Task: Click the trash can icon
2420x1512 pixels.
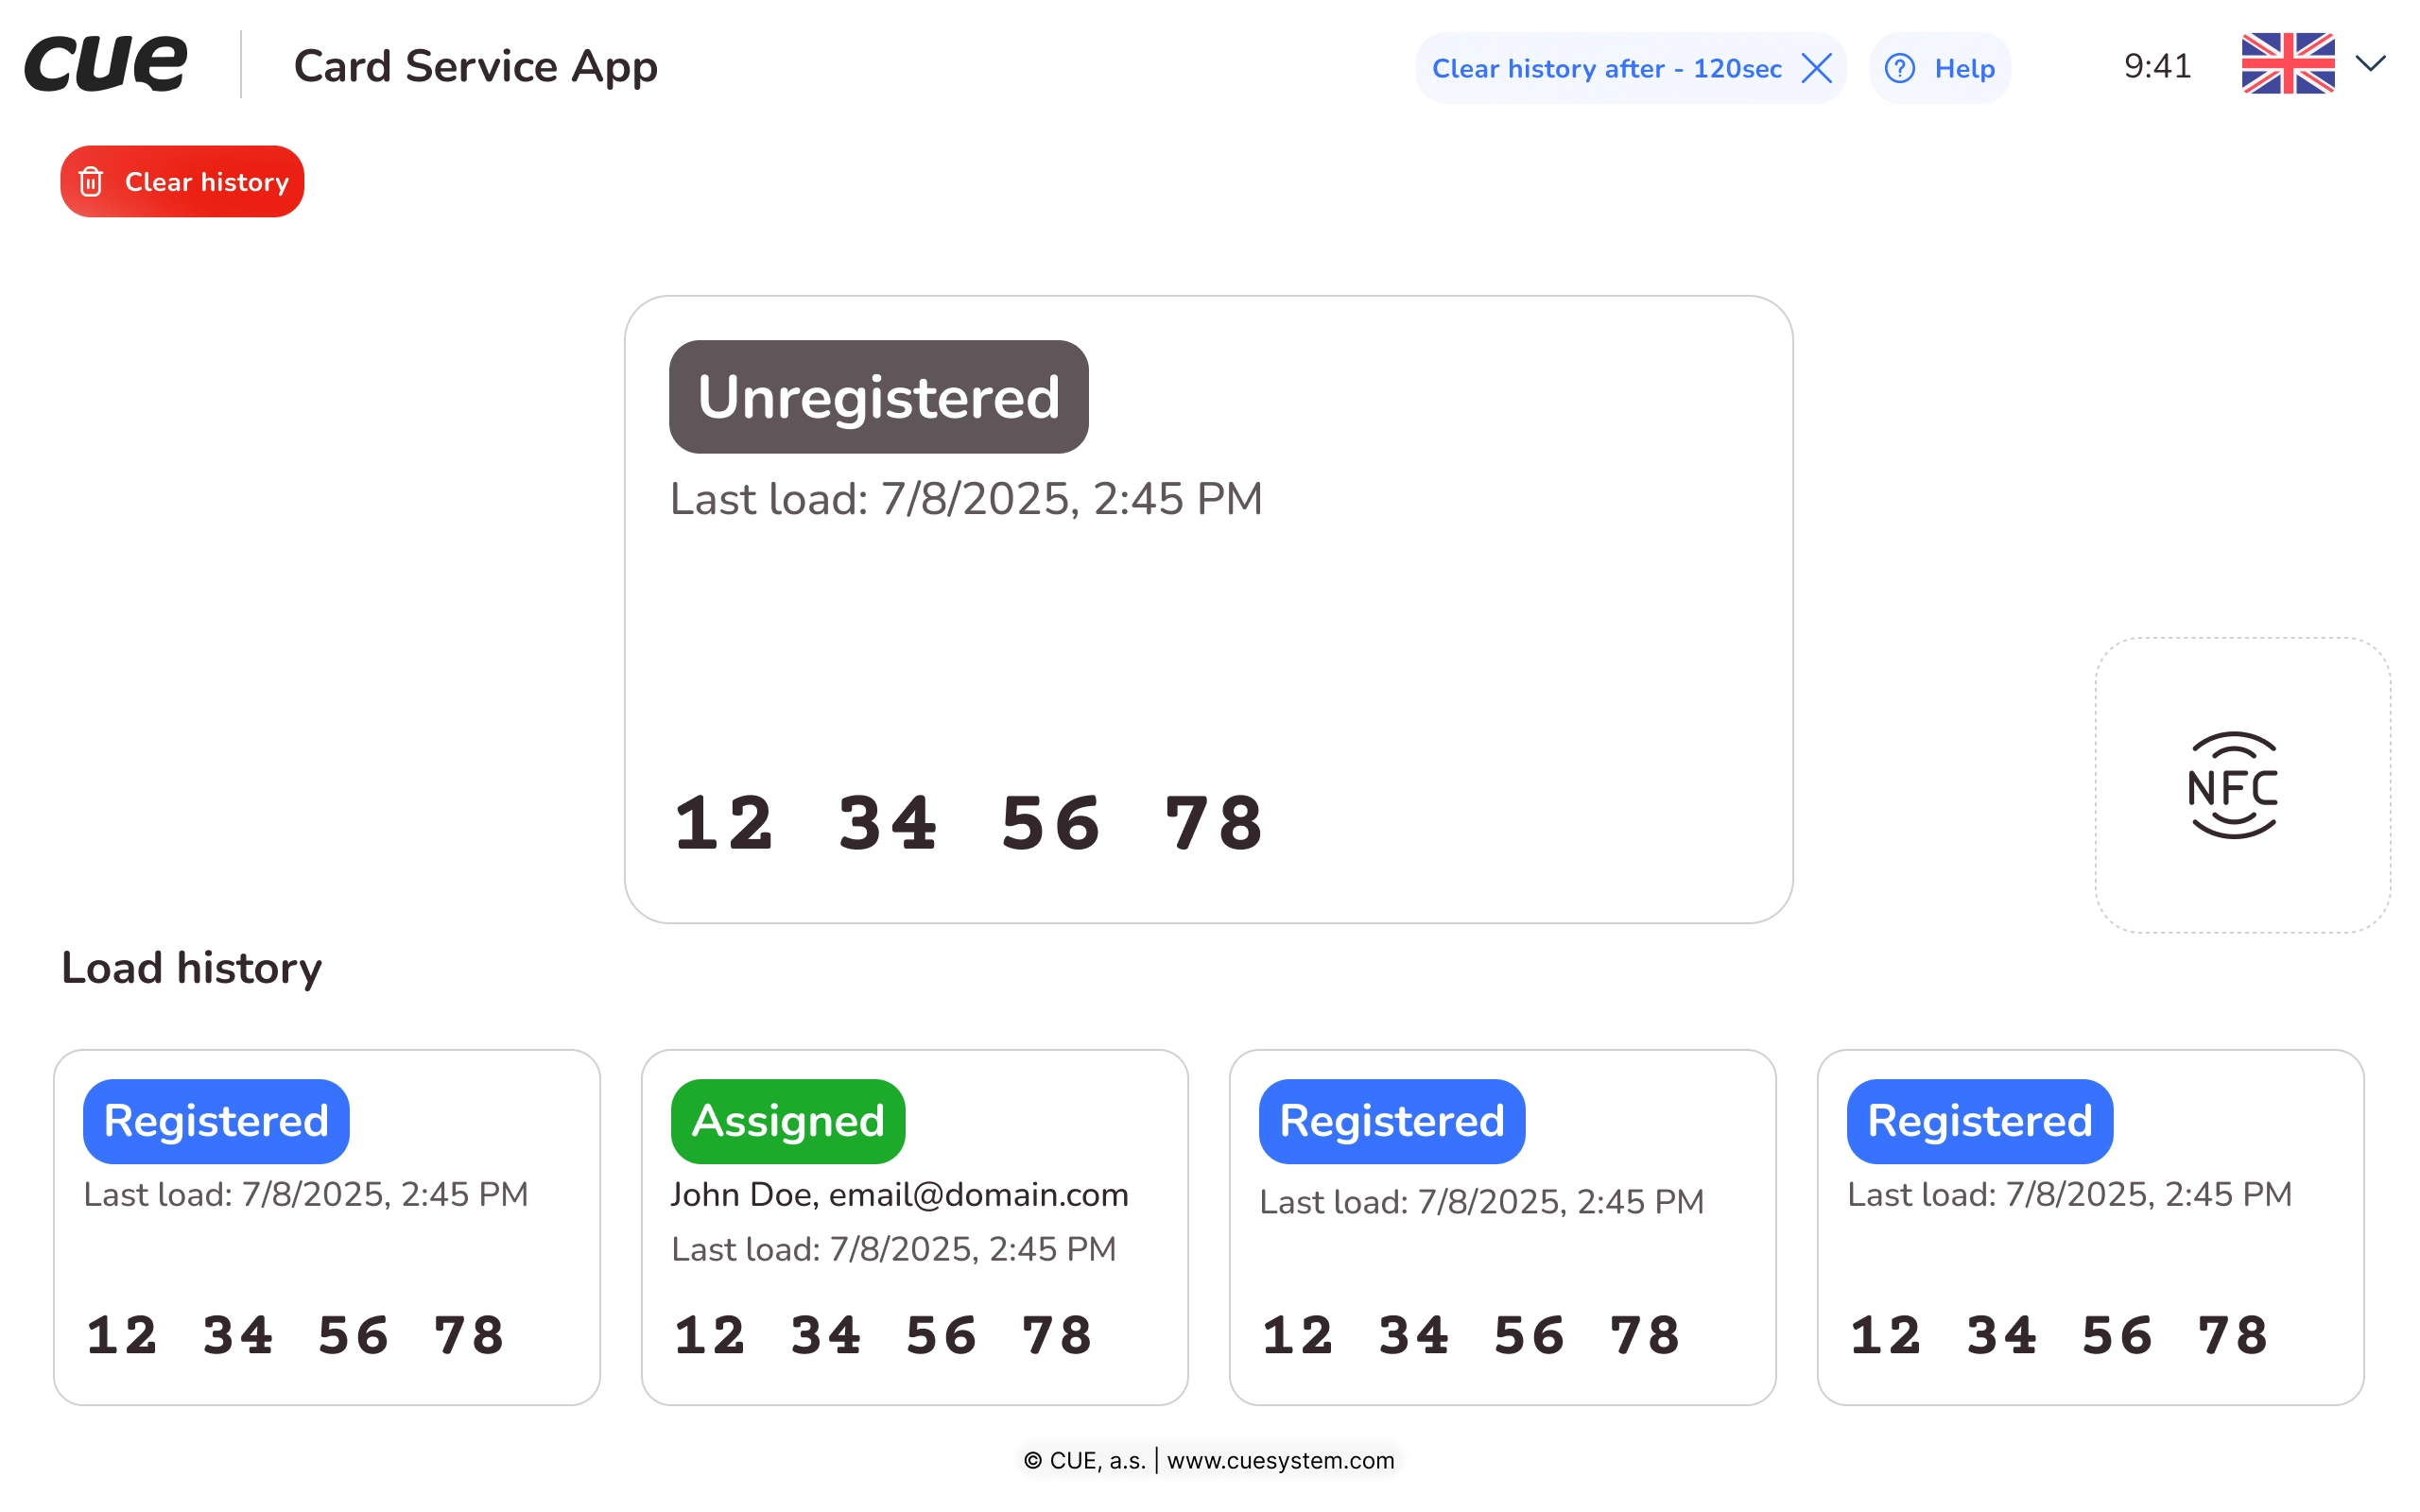Action: [x=91, y=182]
